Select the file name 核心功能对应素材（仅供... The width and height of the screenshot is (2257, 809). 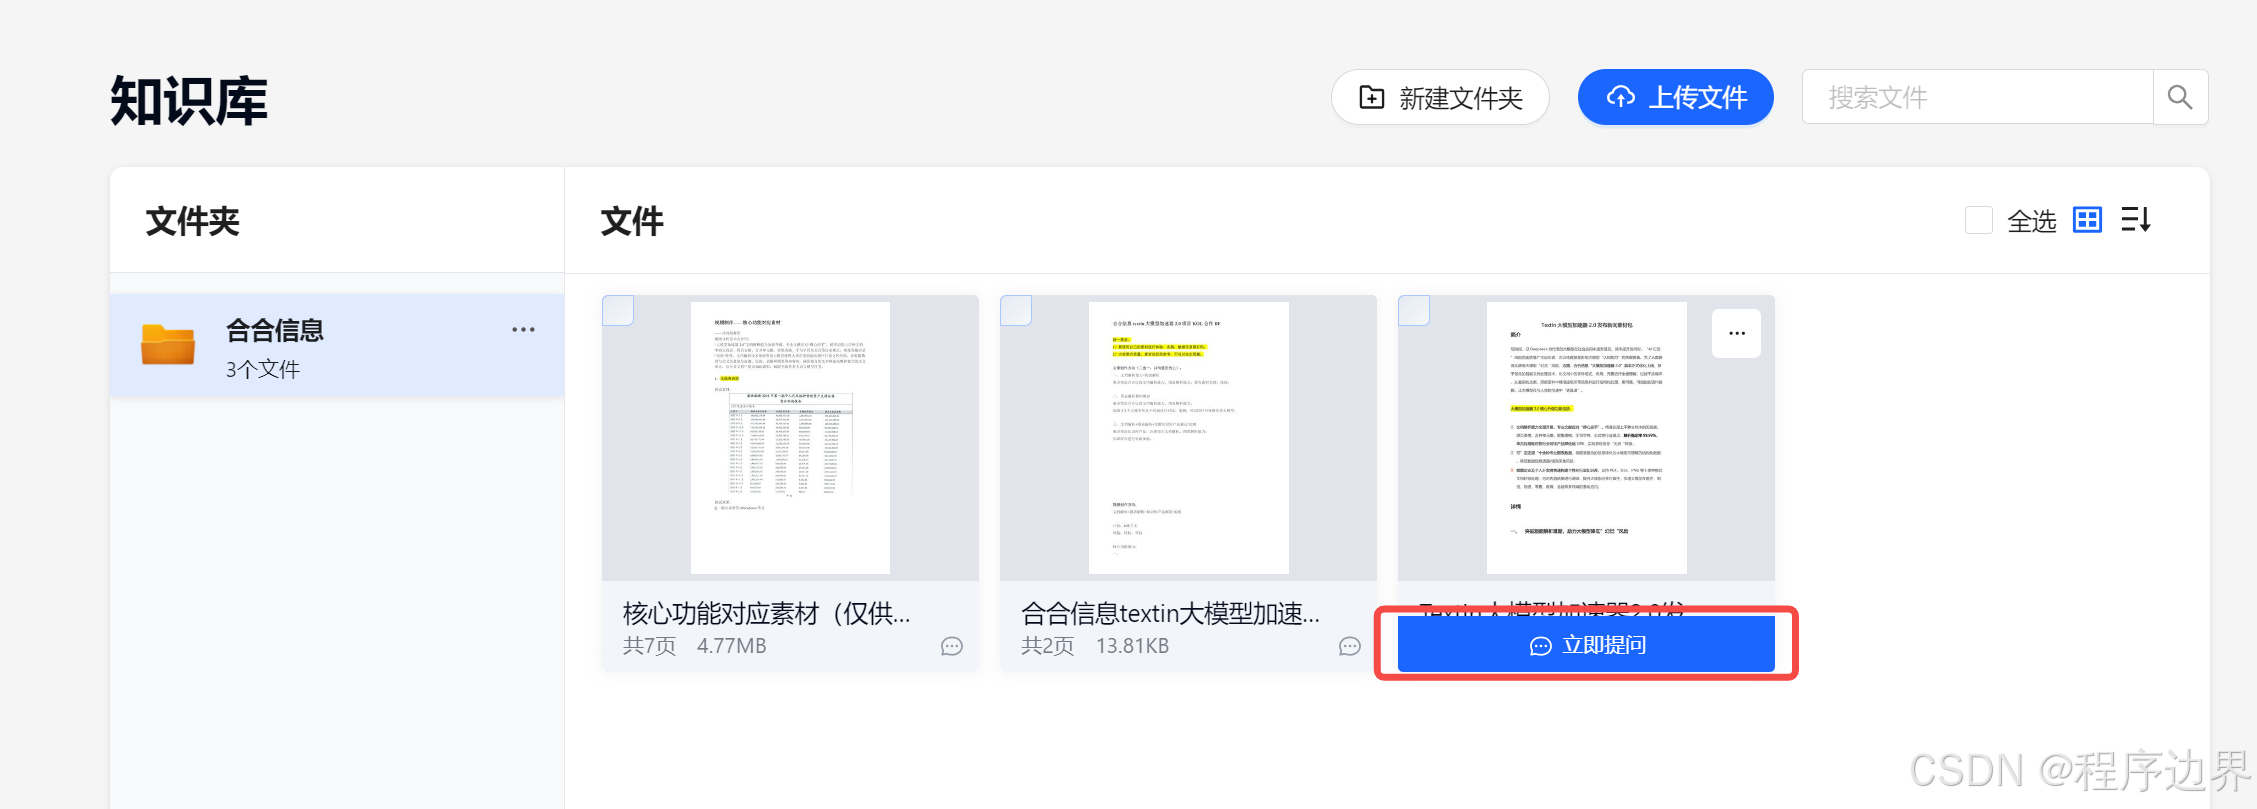(x=766, y=613)
